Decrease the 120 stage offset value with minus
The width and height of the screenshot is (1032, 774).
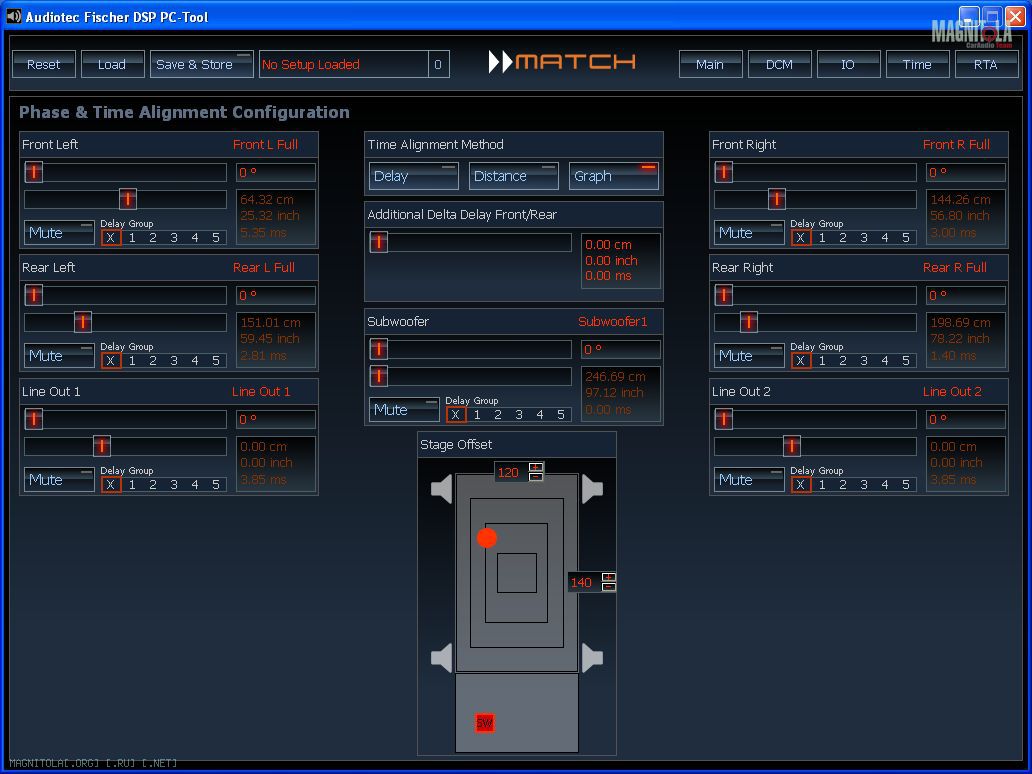[x=536, y=477]
